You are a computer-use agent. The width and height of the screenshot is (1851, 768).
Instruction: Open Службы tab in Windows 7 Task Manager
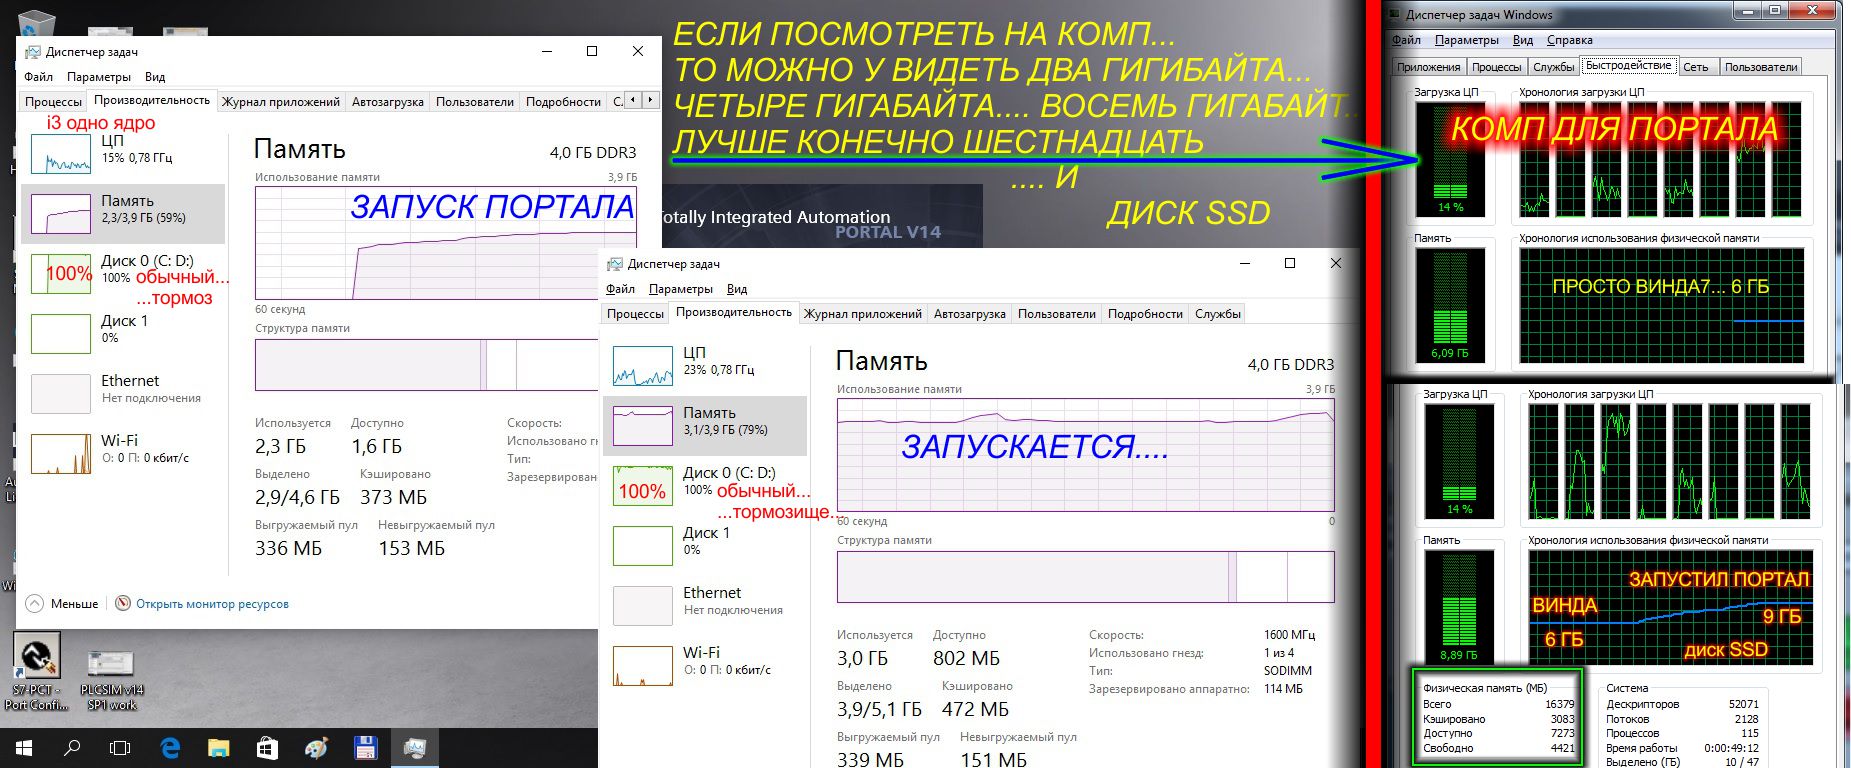coord(1553,67)
